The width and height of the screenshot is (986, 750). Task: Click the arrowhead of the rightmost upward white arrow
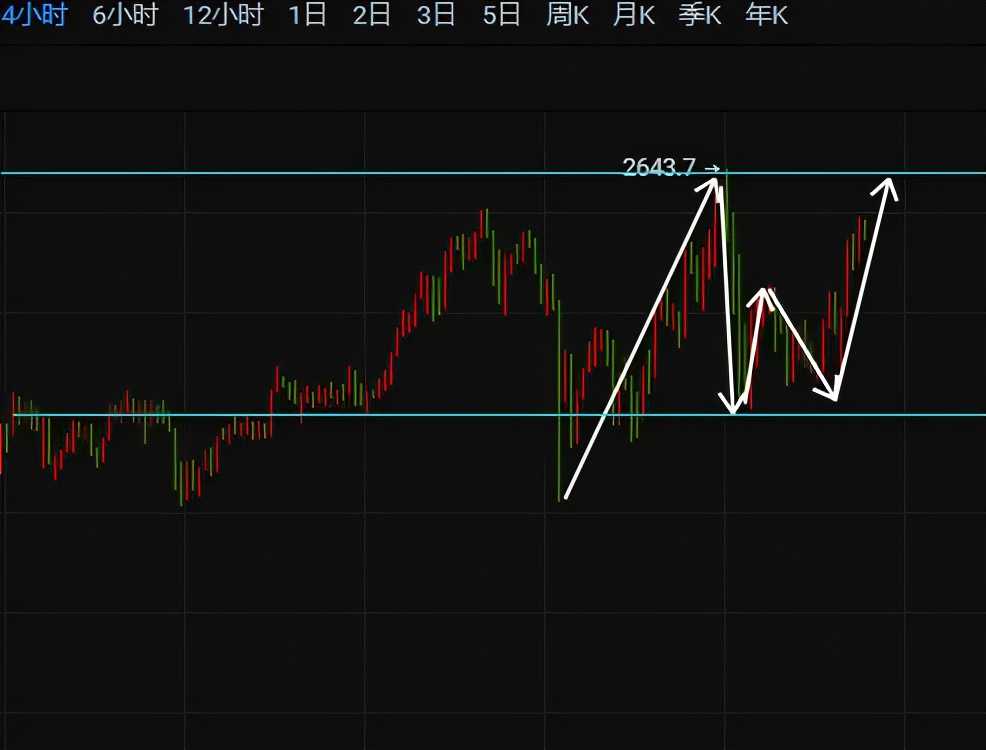[x=887, y=186]
